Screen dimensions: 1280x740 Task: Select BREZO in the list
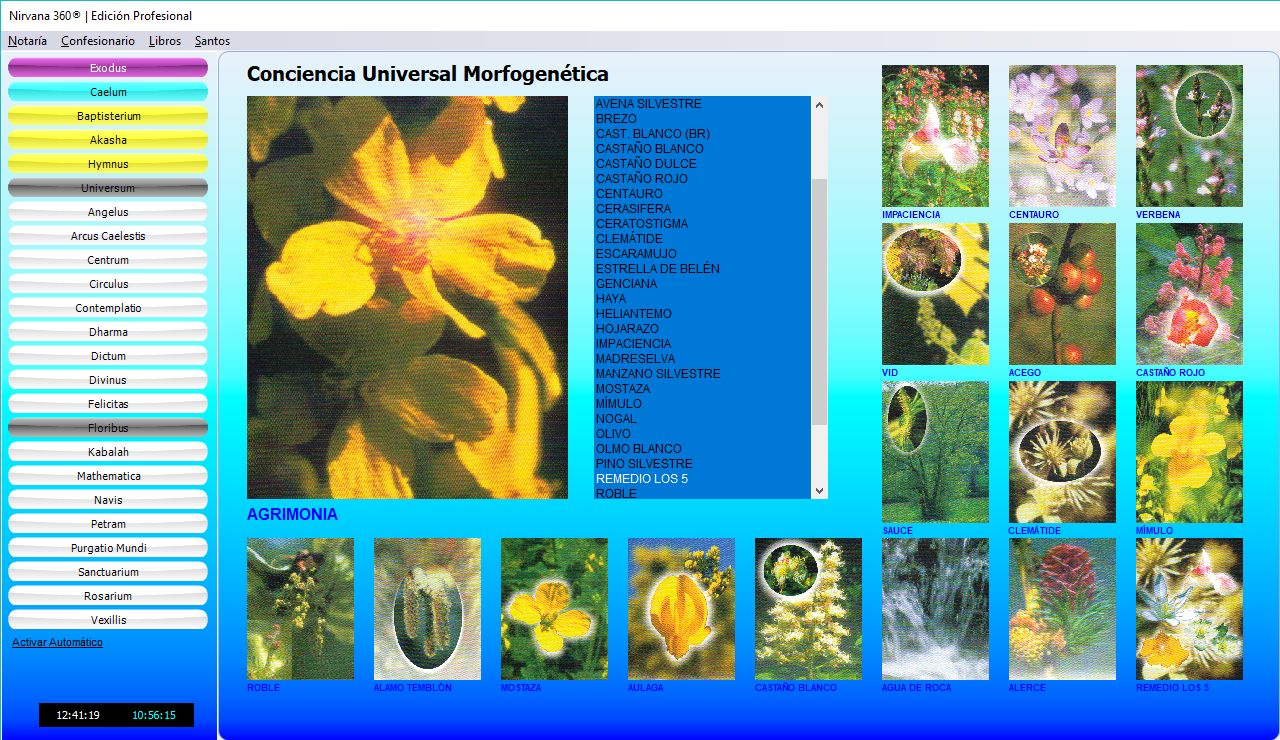pyautogui.click(x=702, y=119)
